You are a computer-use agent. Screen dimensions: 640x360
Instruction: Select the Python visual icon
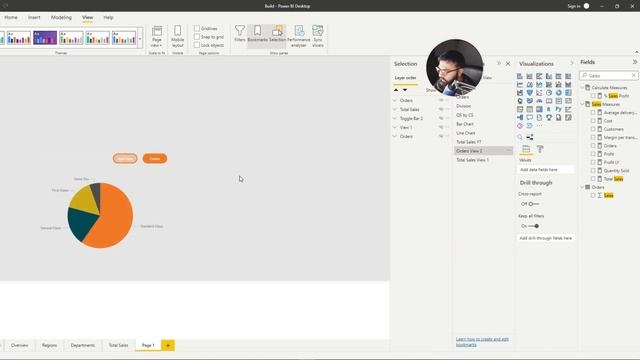click(558, 109)
